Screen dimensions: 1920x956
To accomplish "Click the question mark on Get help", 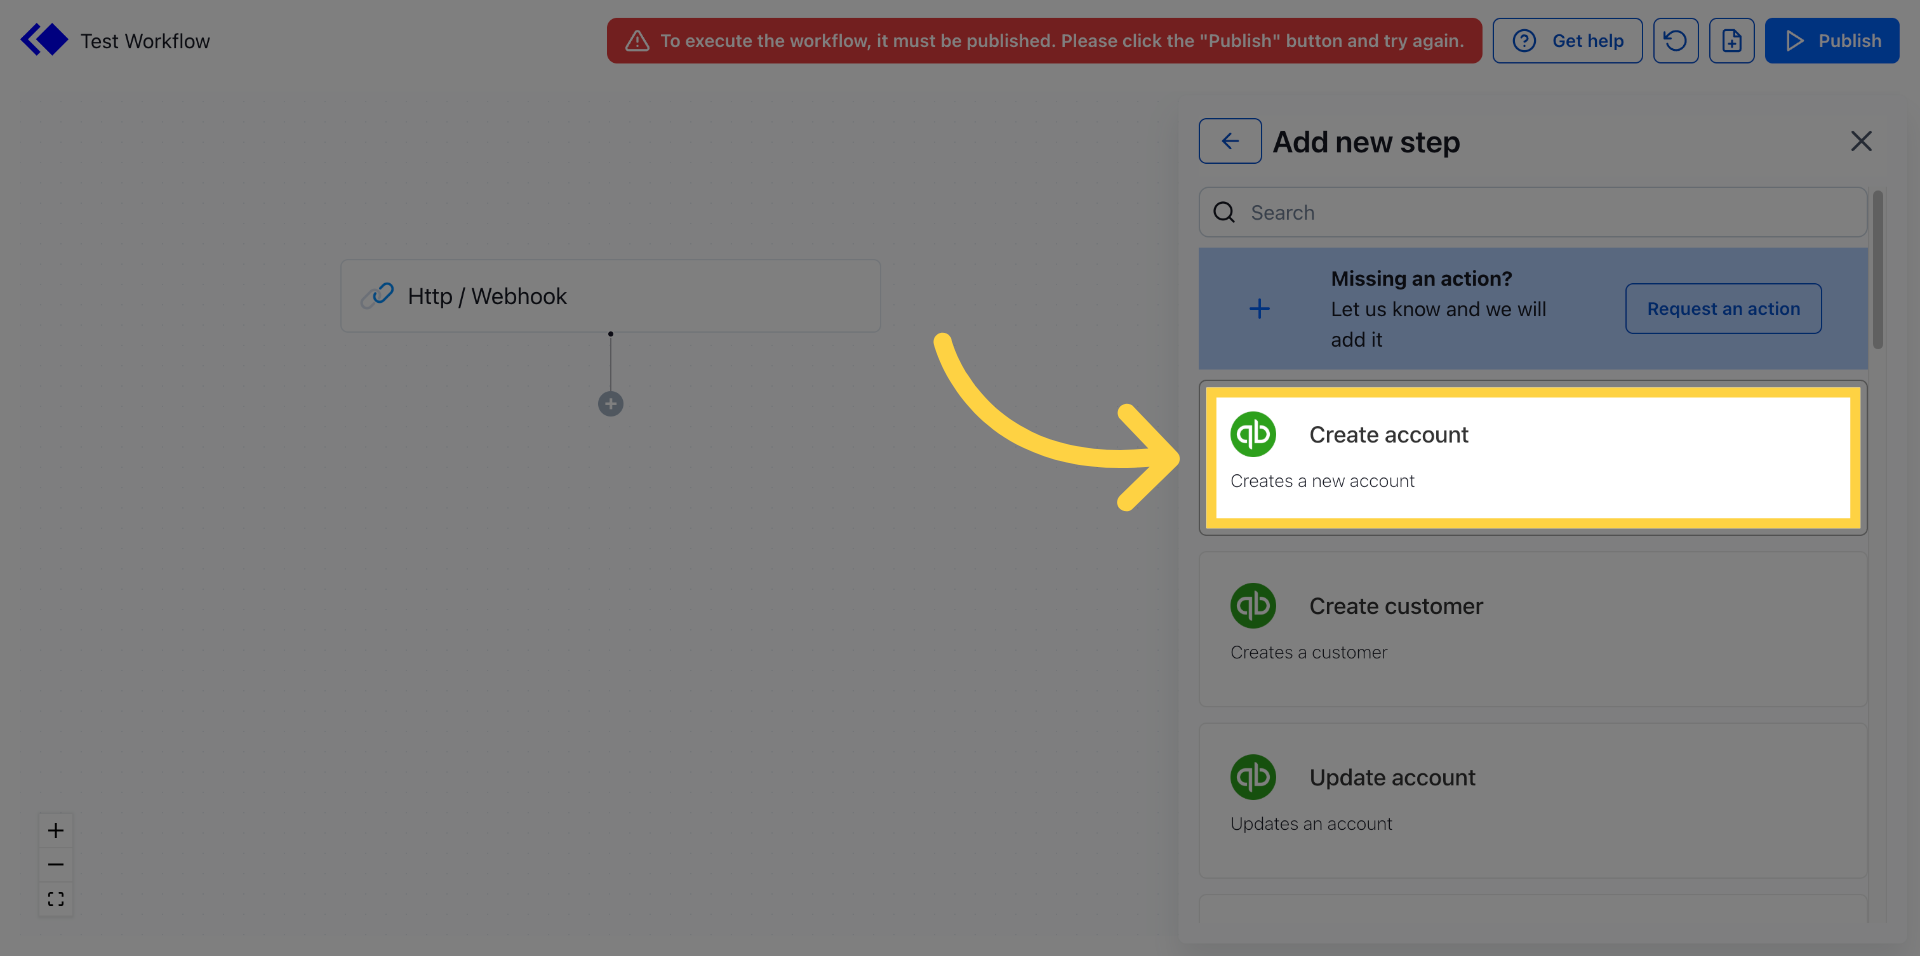I will (1524, 40).
